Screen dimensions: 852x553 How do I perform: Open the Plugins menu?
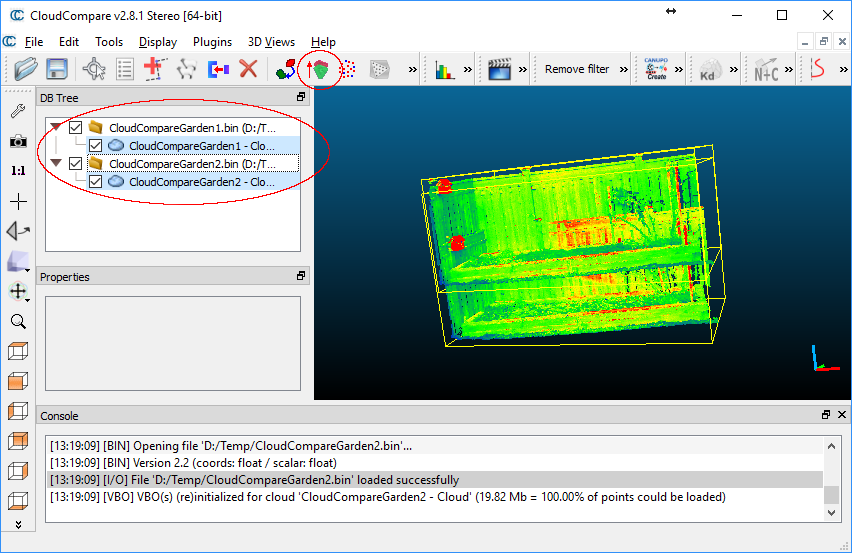[x=212, y=42]
